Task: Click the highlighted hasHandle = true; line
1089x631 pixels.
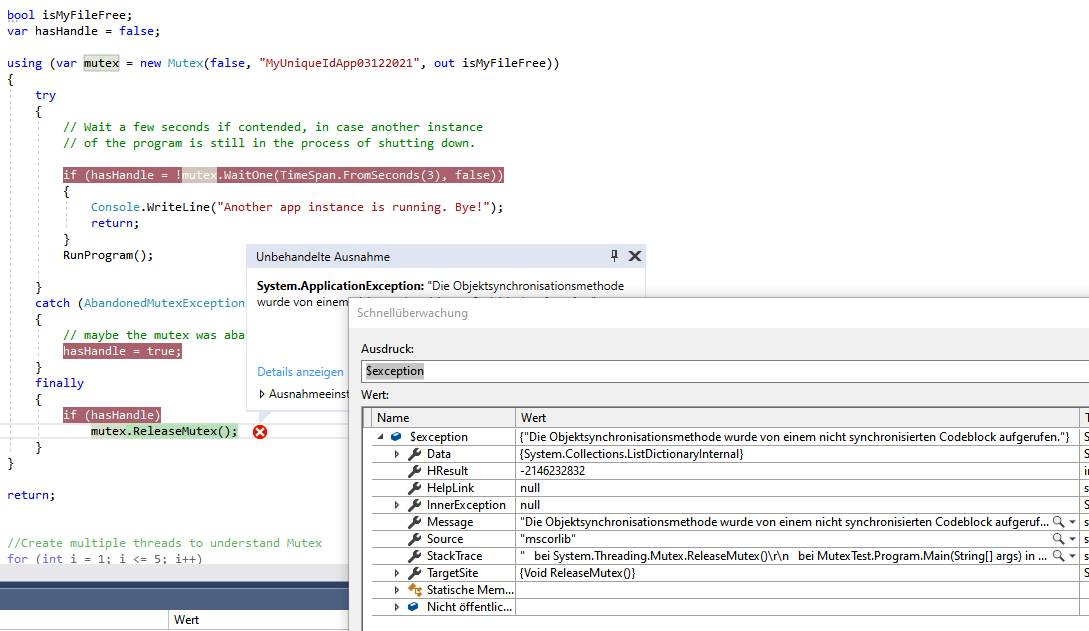Action: click(x=122, y=351)
